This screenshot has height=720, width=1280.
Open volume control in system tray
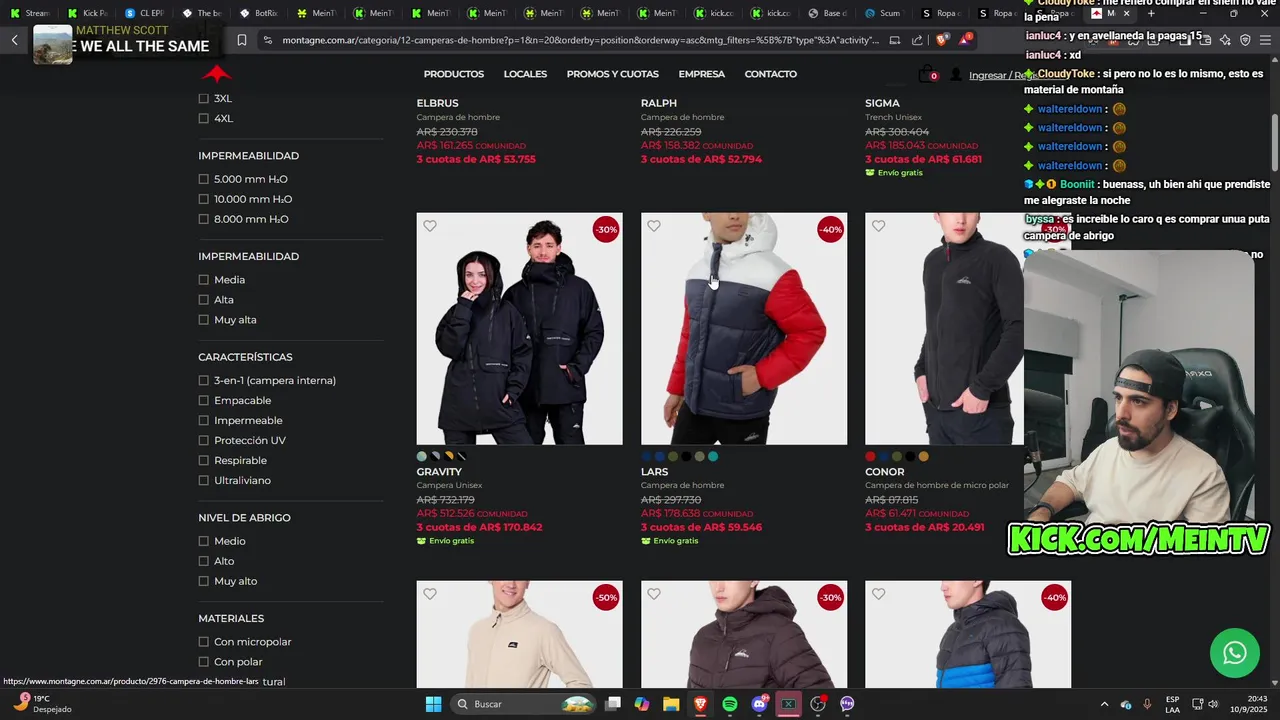pyautogui.click(x=1211, y=704)
